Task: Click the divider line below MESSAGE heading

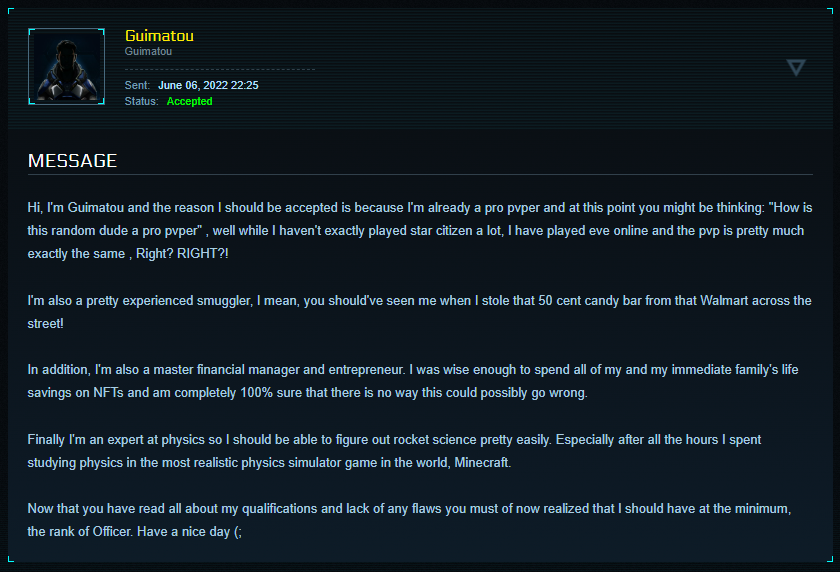Action: pos(420,174)
